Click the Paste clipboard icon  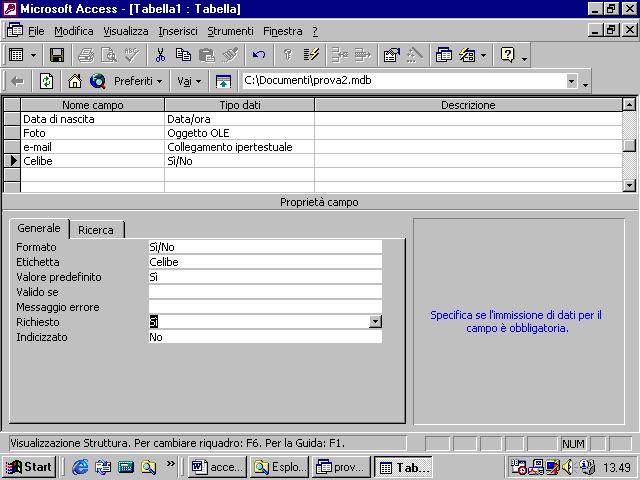click(x=207, y=55)
